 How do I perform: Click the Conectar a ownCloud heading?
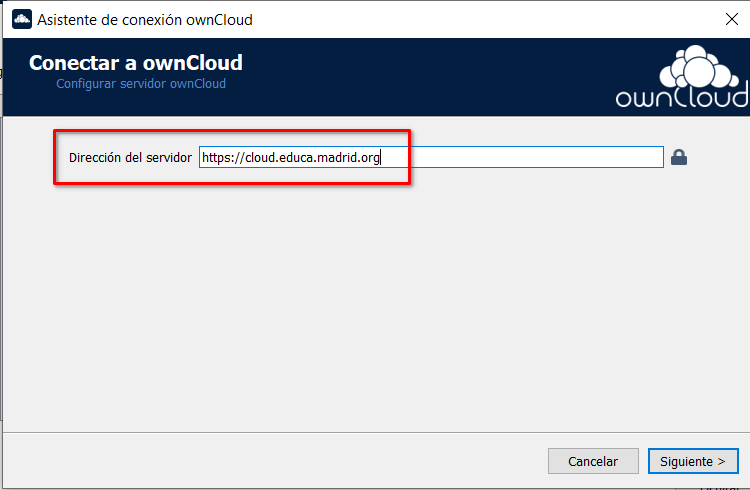coord(136,63)
